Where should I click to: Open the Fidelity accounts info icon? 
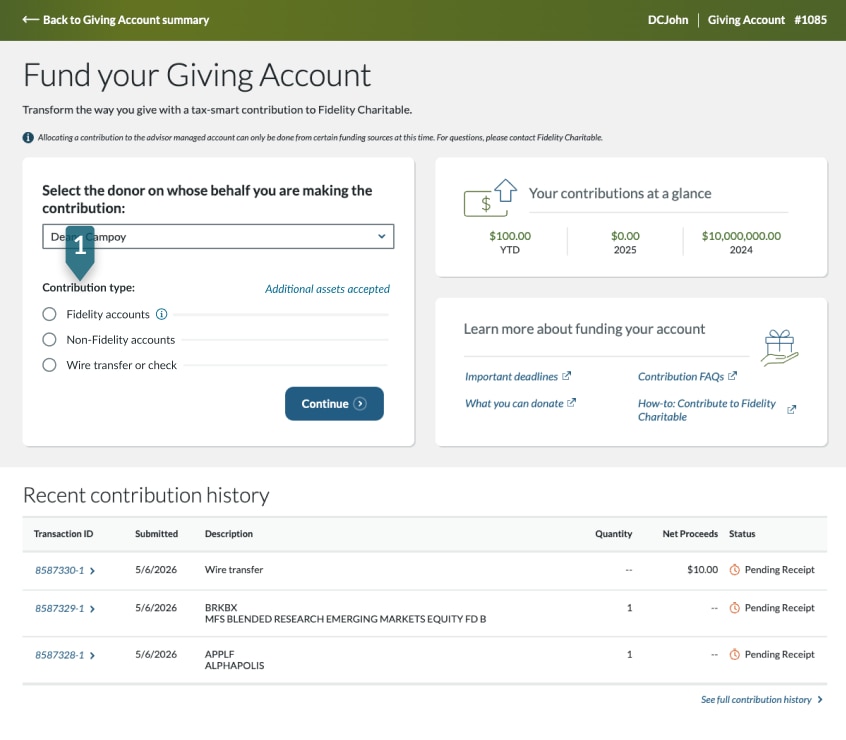161,314
